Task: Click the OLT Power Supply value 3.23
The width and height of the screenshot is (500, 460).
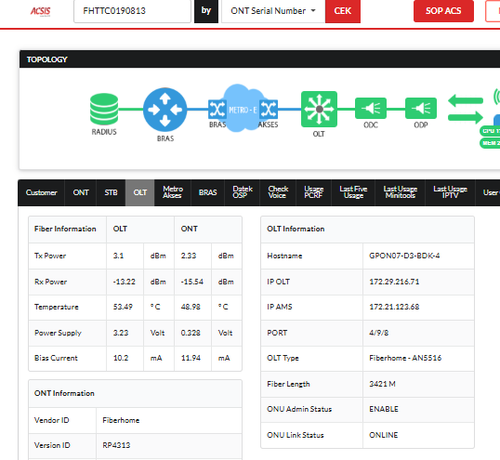Action: point(121,333)
